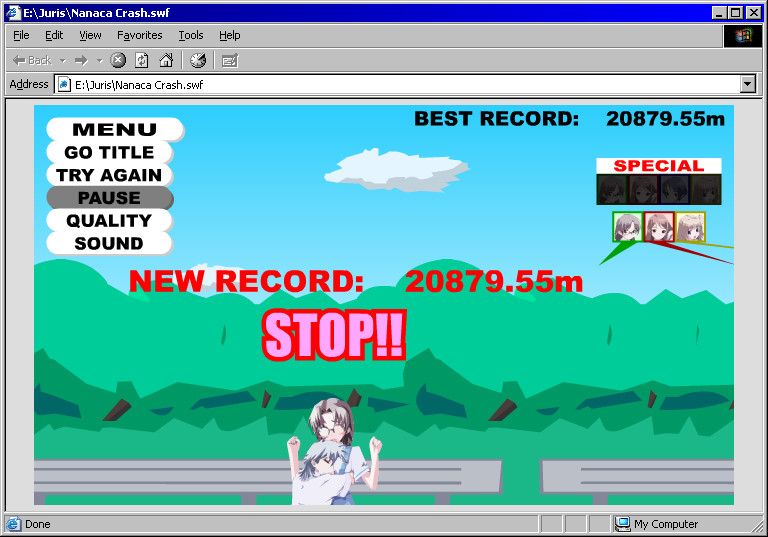Click the Home toolbar icon

click(166, 60)
